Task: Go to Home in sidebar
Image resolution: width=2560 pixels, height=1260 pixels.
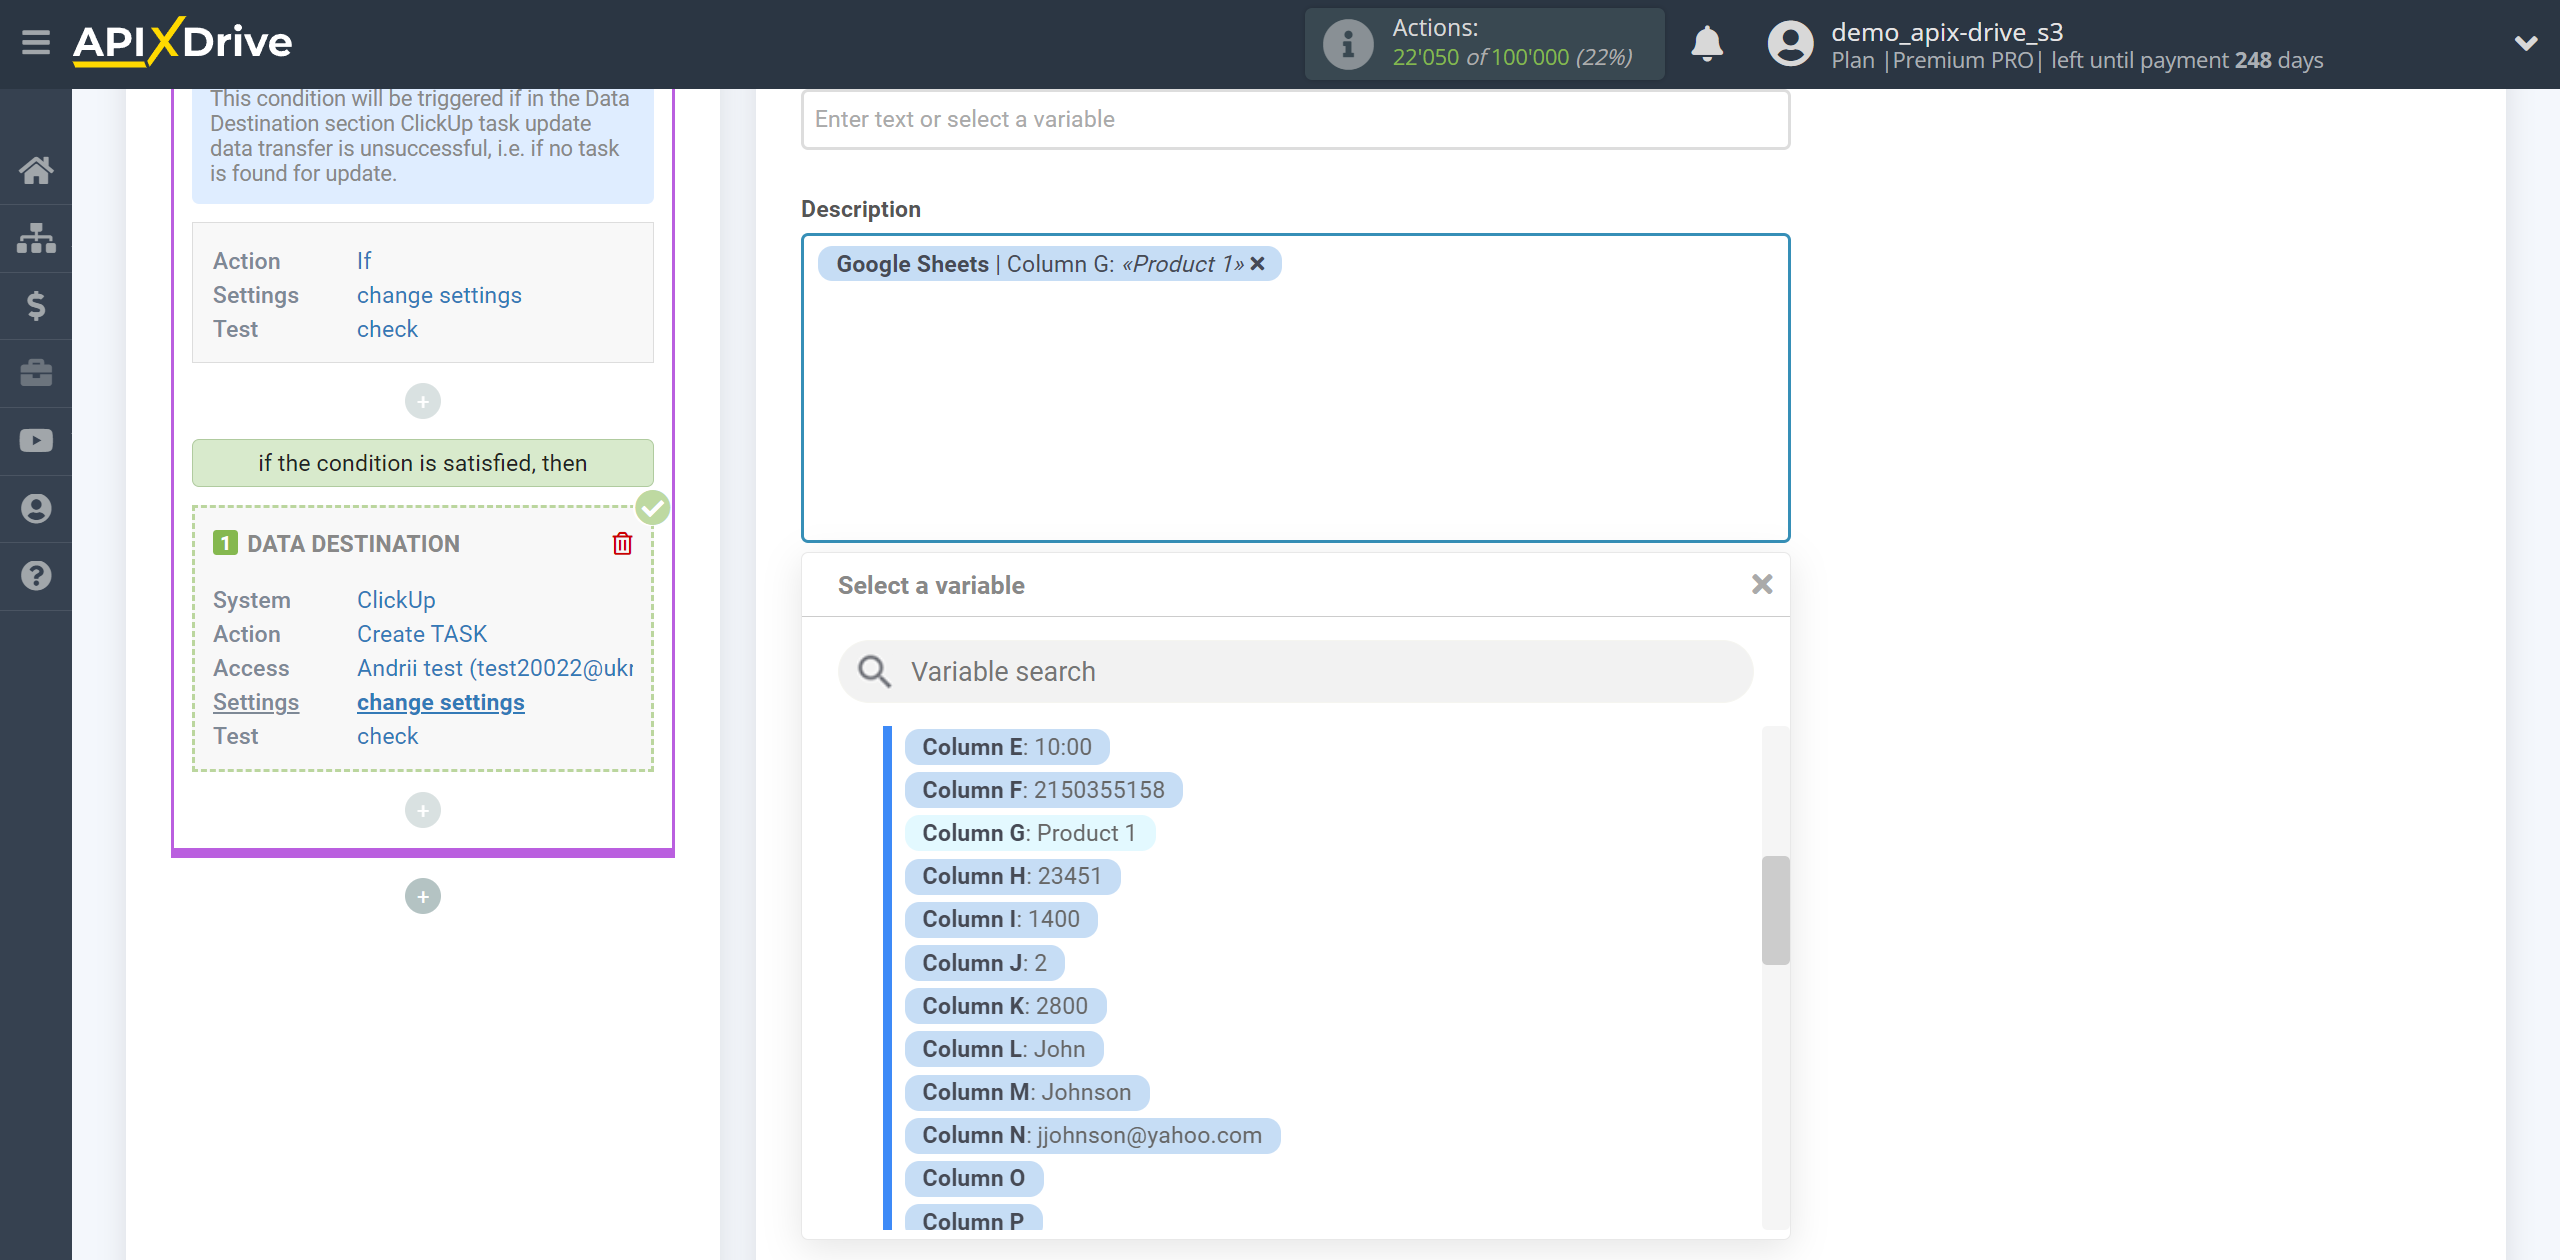Action: 36,170
